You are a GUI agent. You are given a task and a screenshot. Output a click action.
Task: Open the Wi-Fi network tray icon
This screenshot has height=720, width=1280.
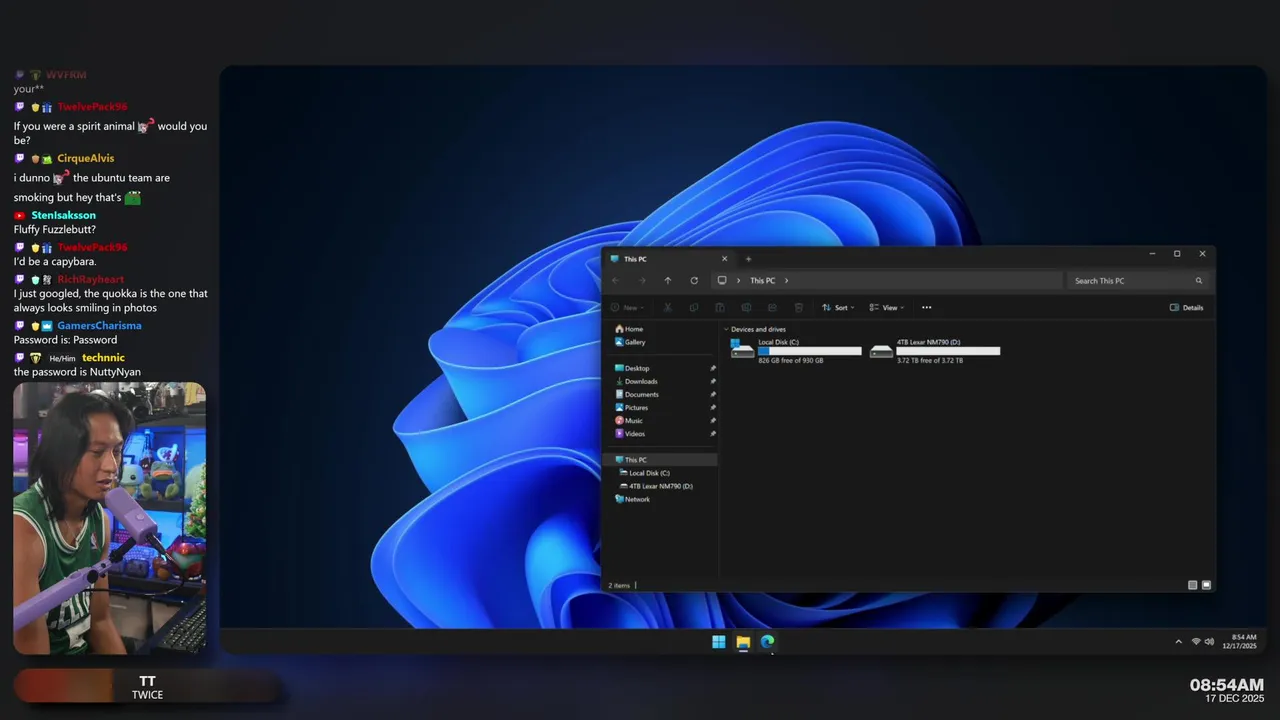point(1196,642)
